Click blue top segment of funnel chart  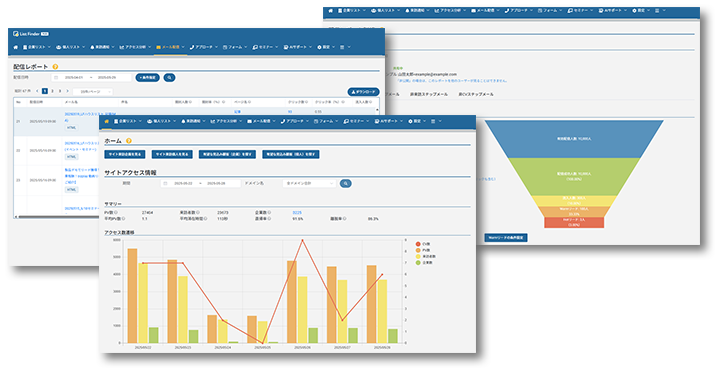[574, 139]
